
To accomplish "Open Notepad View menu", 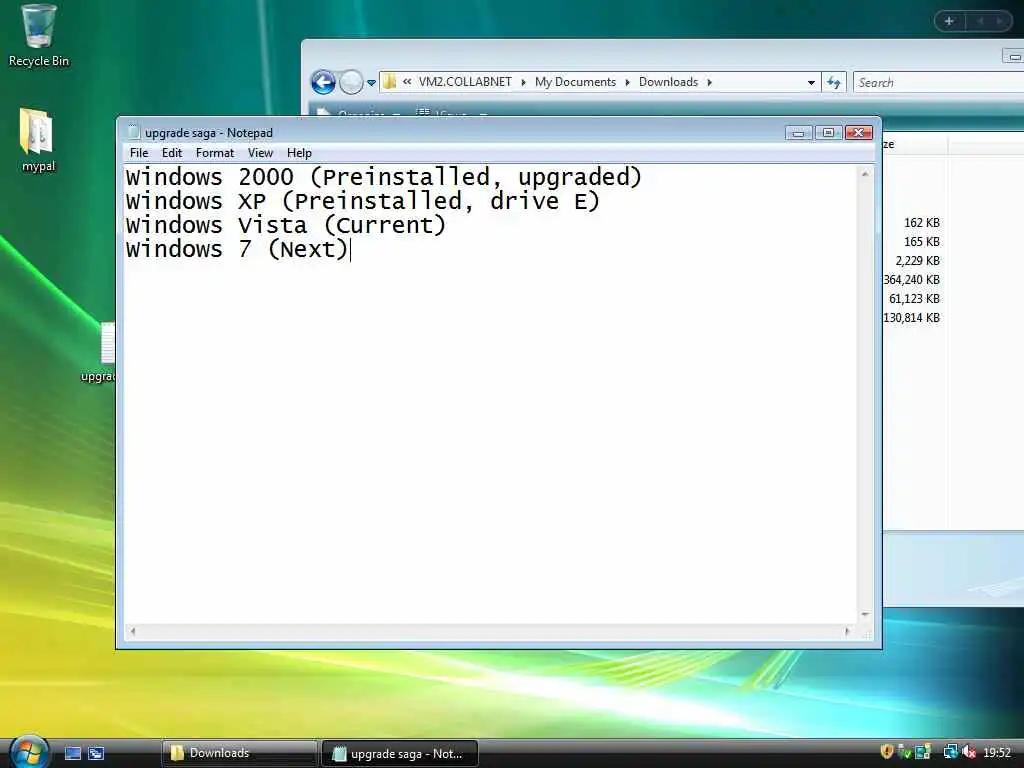I will [260, 153].
